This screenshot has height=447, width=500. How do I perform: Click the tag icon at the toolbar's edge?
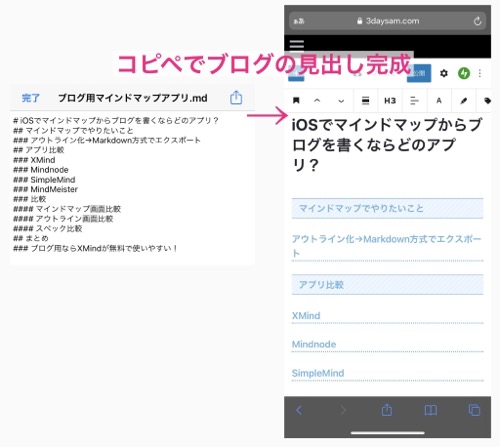pos(487,101)
